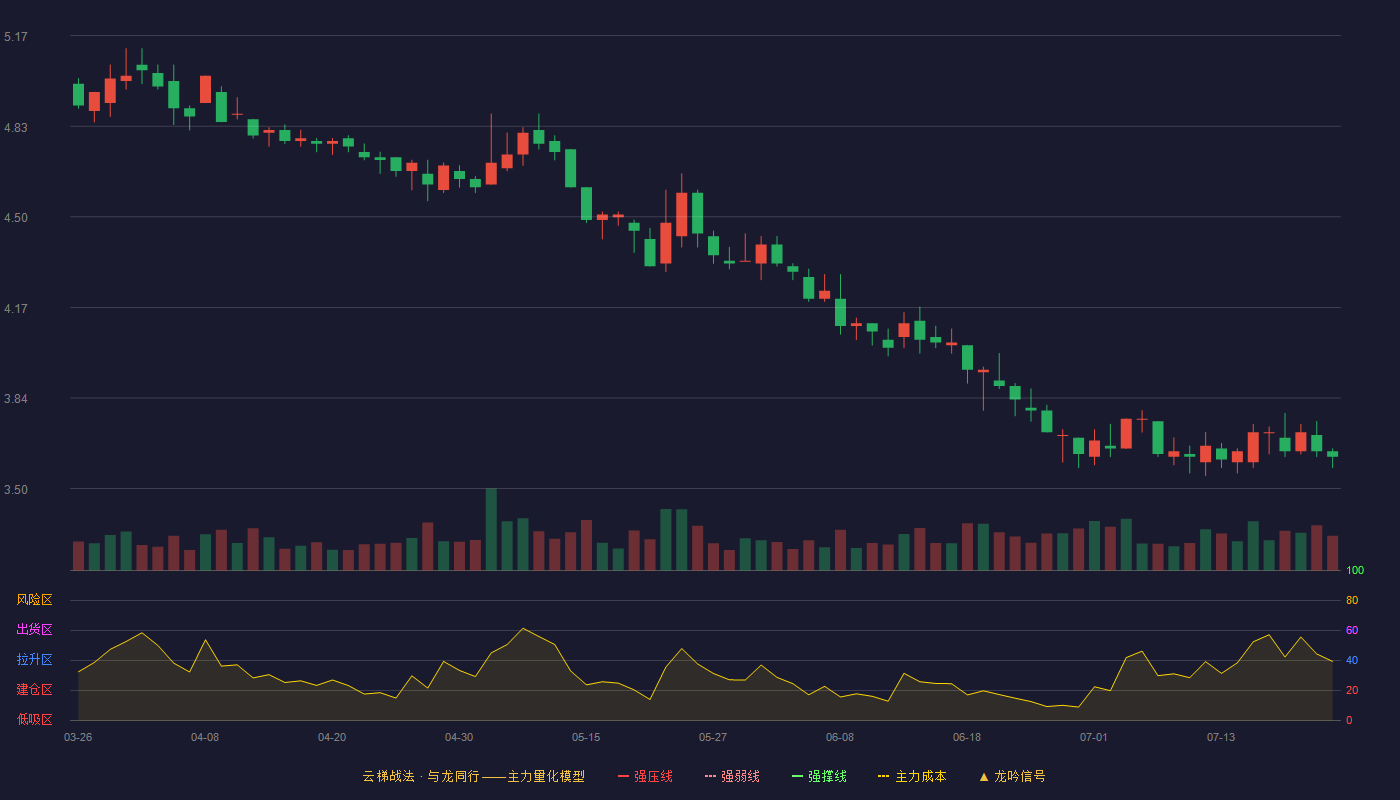Click the 06-18 date axis label

click(x=967, y=737)
